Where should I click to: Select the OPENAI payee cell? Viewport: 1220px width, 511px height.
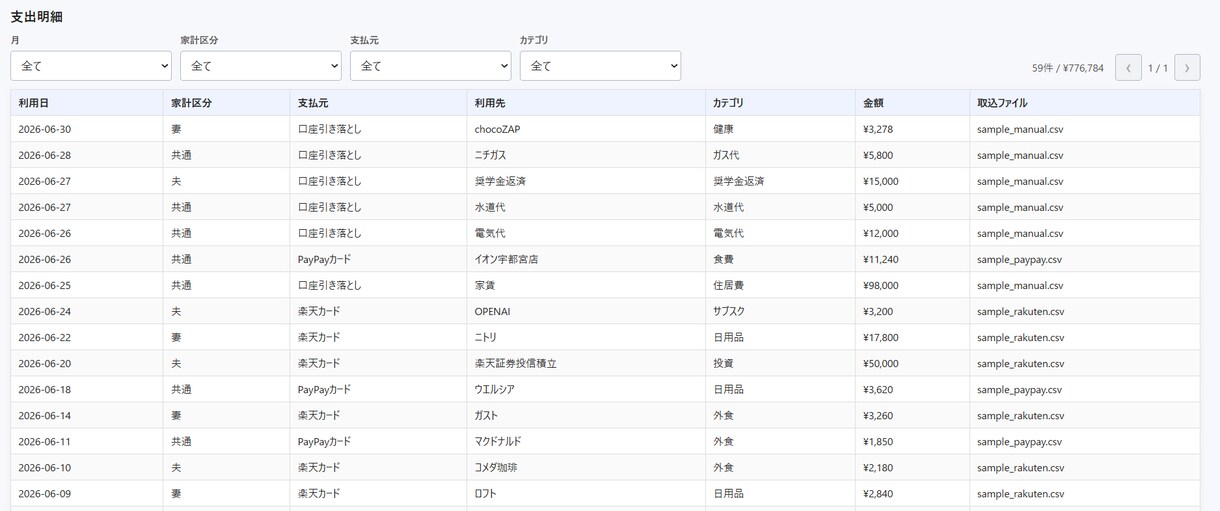pyautogui.click(x=585, y=311)
